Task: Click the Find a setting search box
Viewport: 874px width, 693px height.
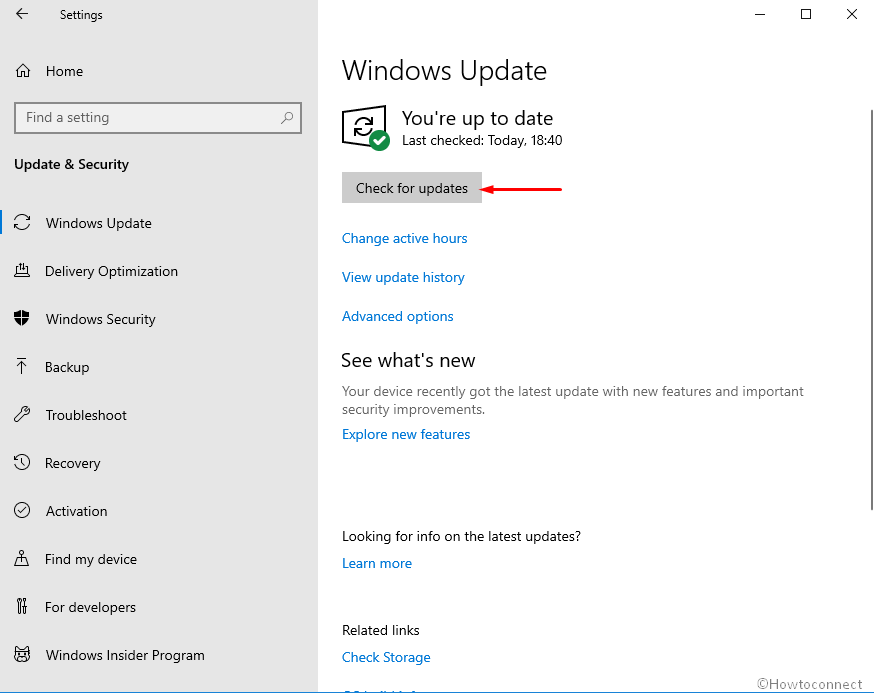Action: [158, 118]
